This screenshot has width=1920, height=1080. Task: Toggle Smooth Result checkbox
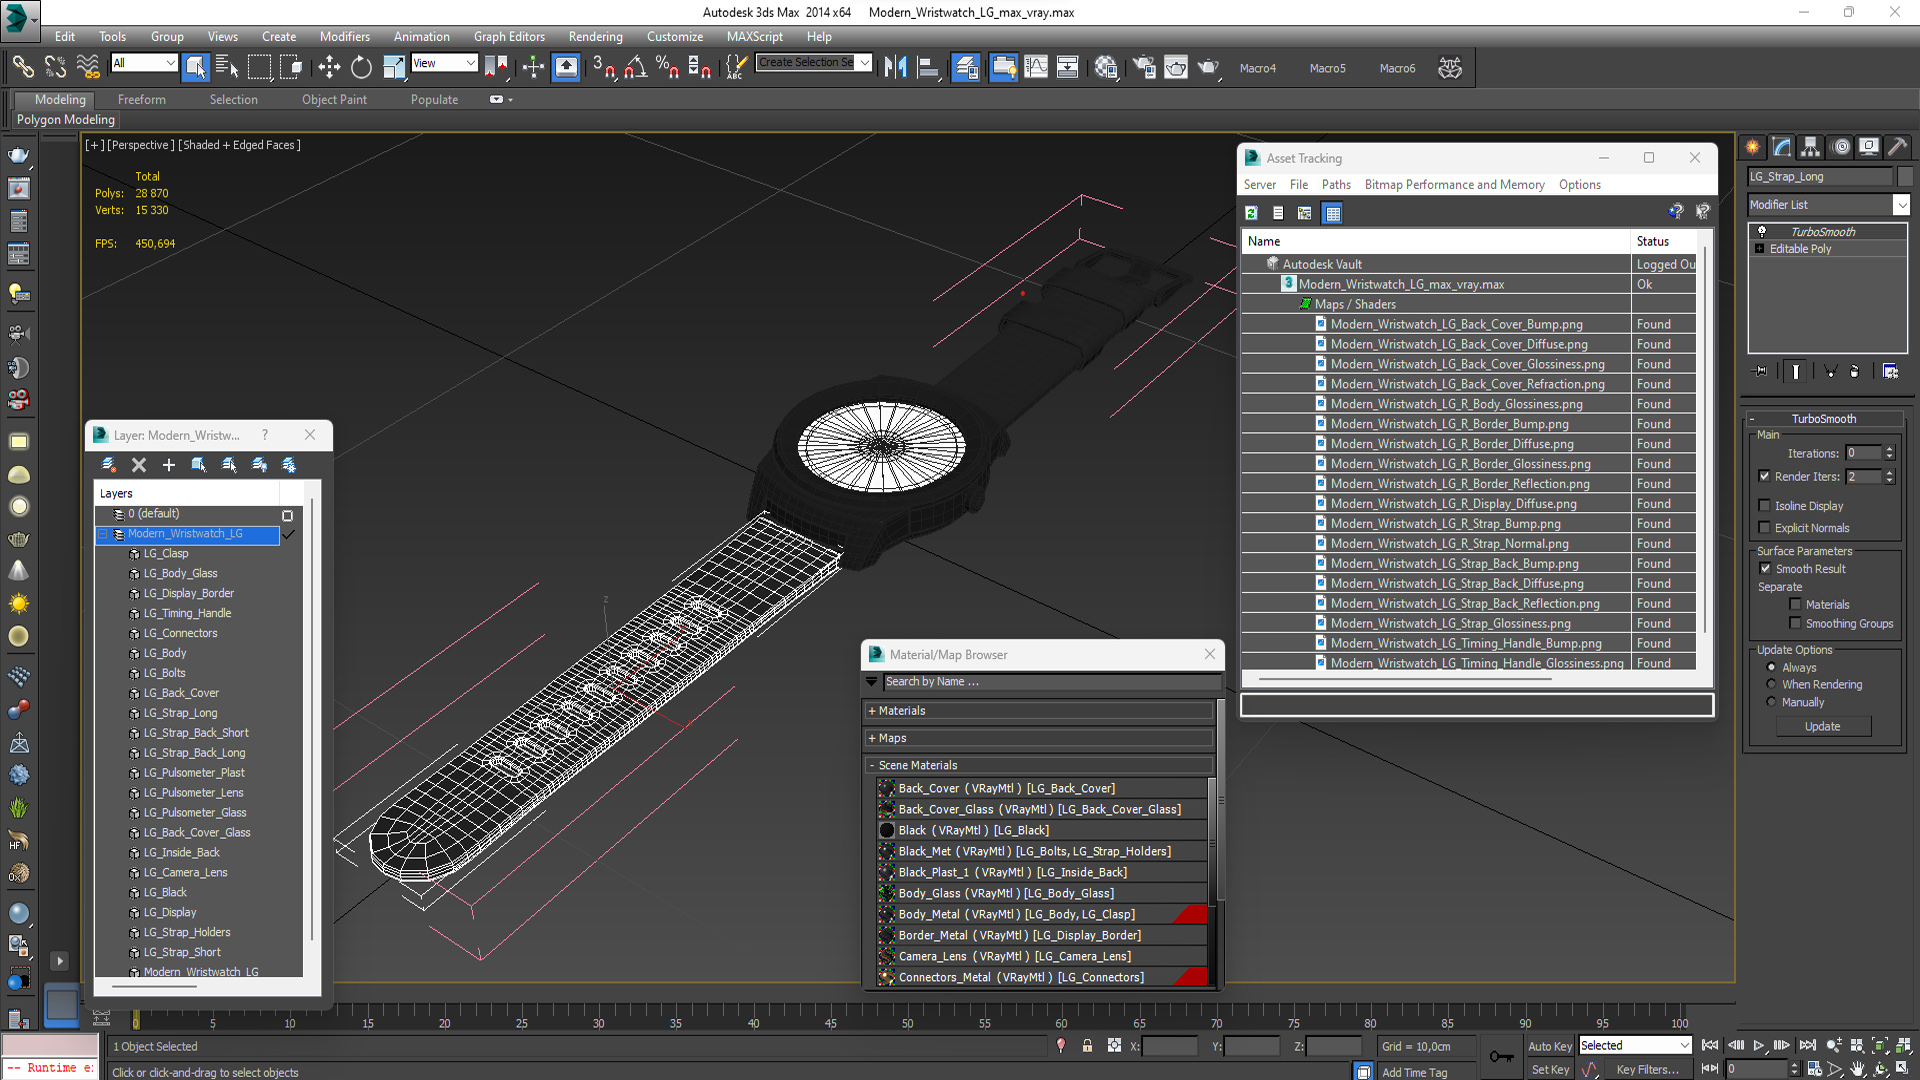pos(1765,568)
